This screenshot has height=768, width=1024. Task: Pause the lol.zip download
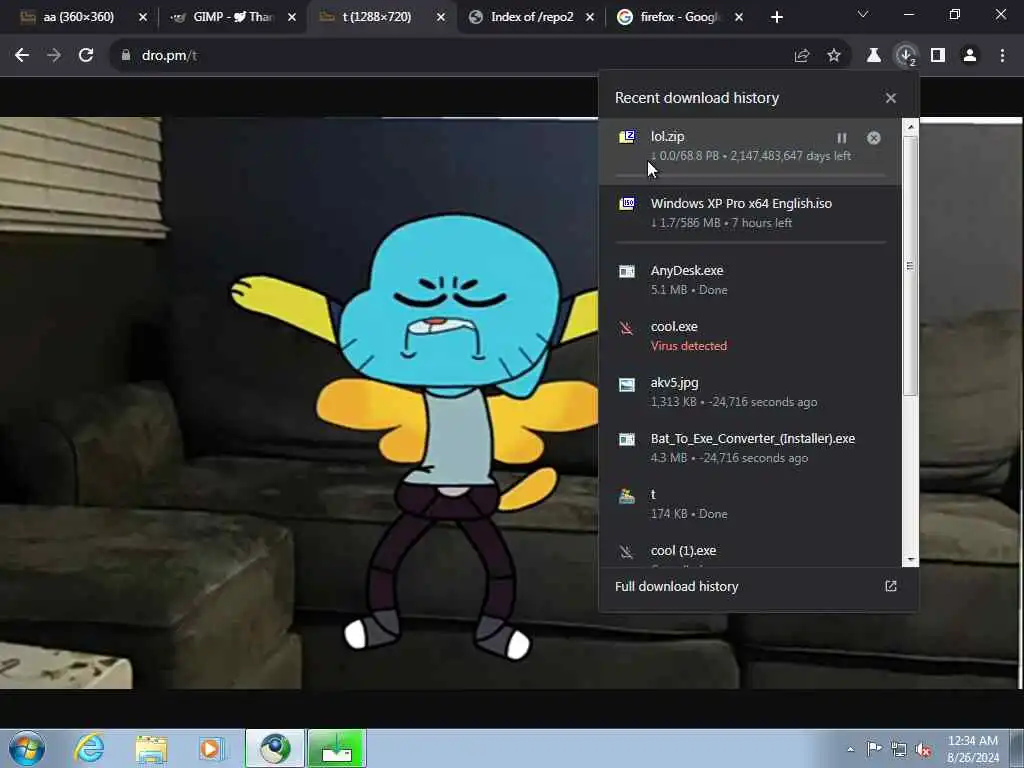[x=842, y=138]
